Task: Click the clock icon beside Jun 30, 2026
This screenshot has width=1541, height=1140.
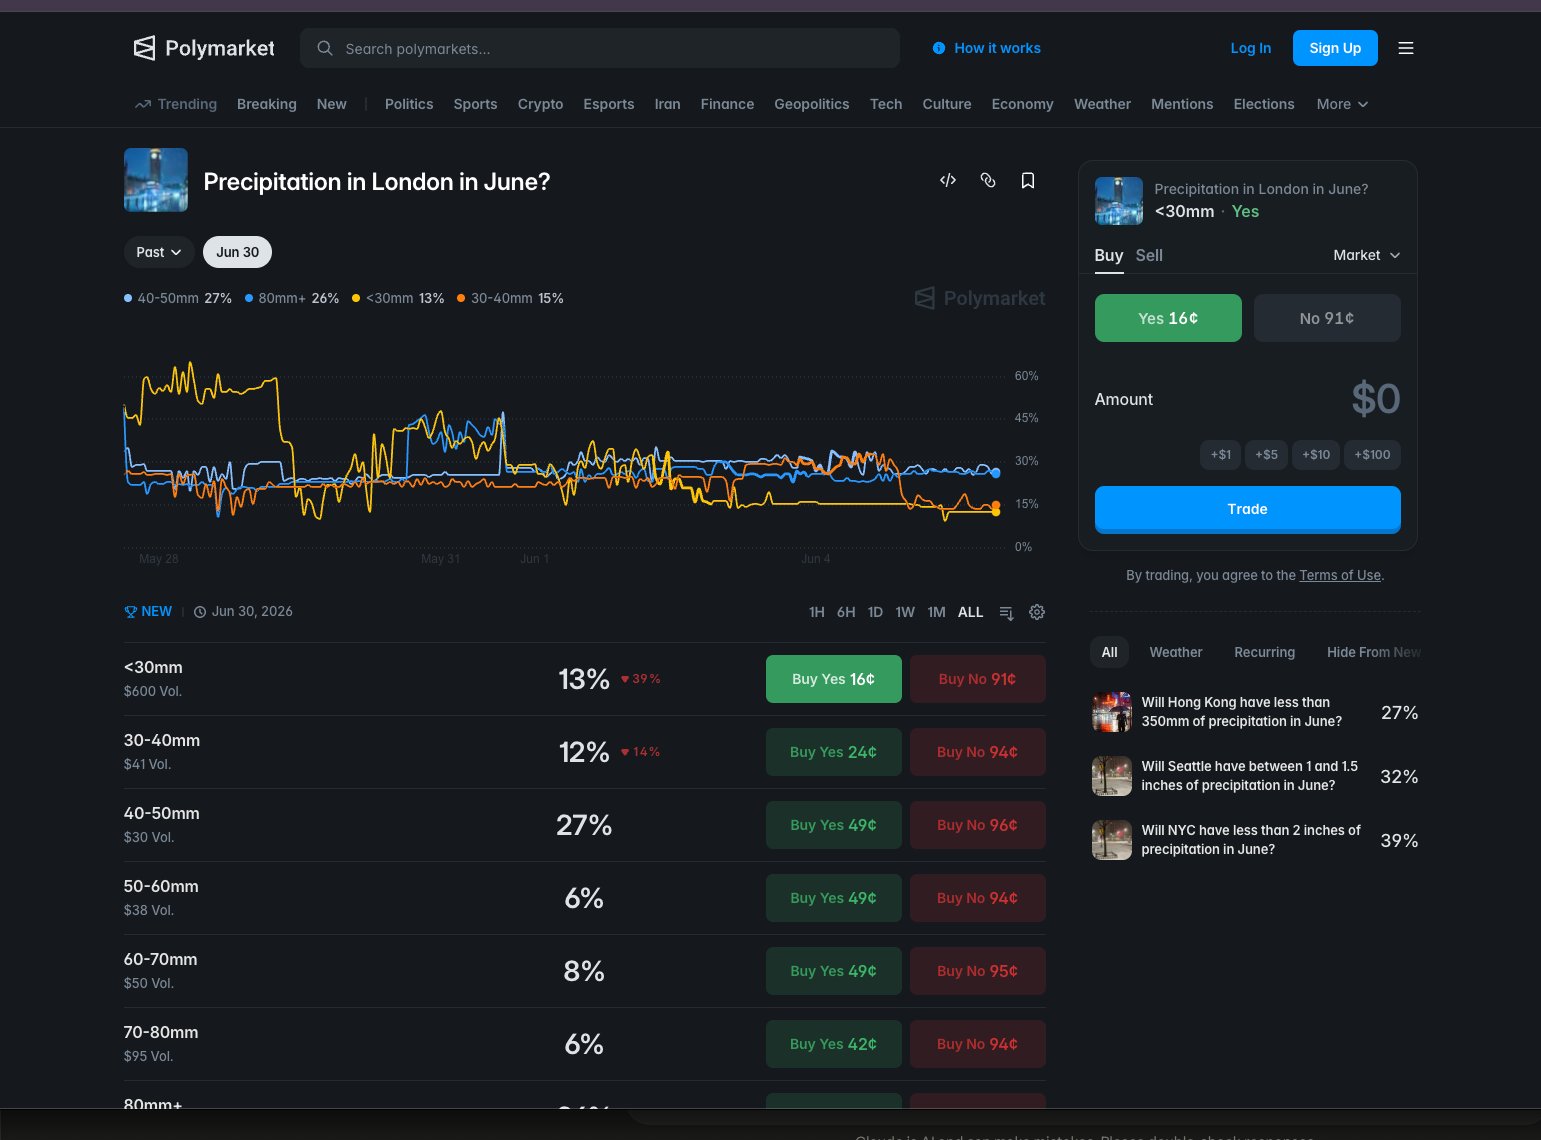Action: (x=200, y=612)
